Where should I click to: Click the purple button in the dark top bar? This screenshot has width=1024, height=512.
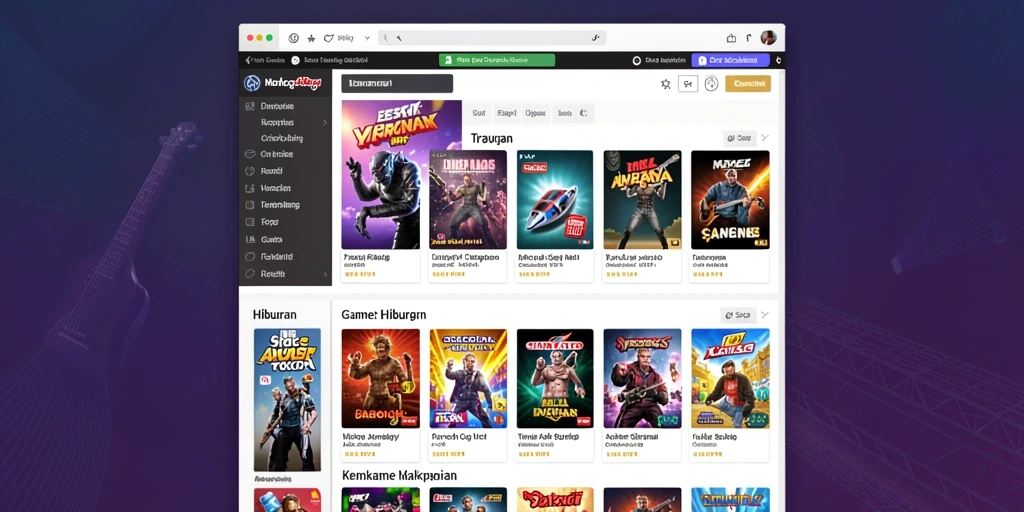pyautogui.click(x=731, y=60)
